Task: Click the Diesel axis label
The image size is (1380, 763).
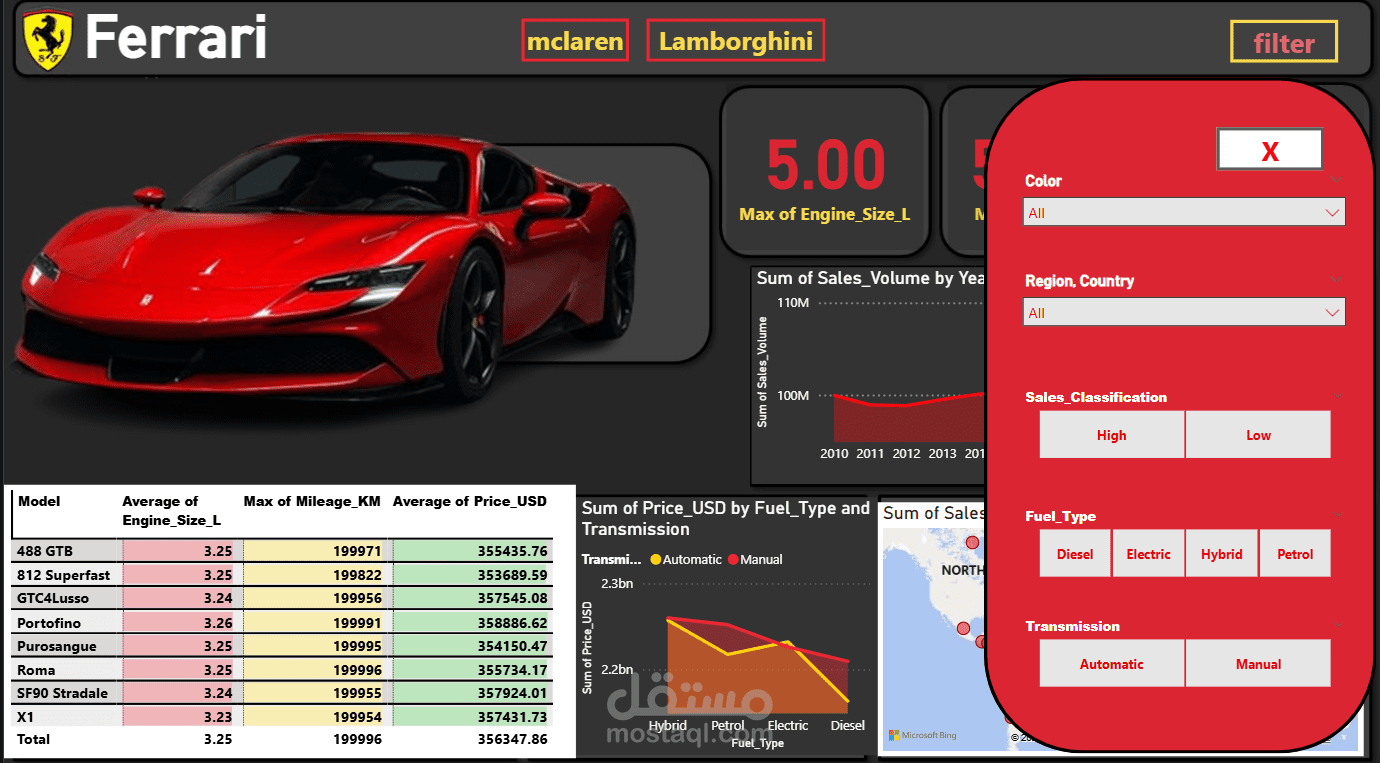Action: tap(848, 725)
